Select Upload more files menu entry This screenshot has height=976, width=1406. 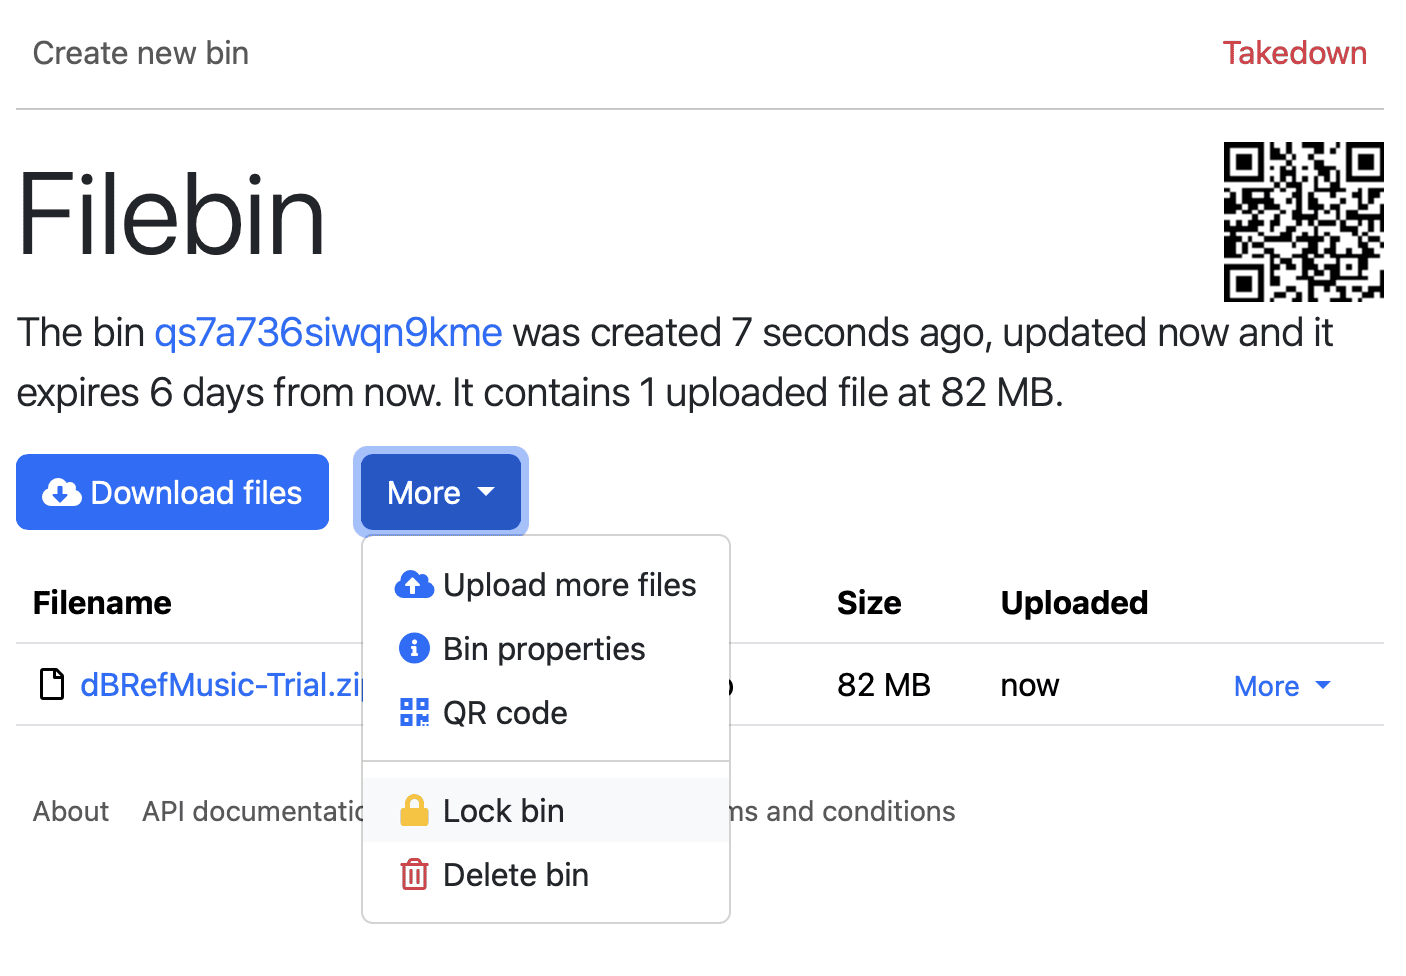click(x=569, y=585)
